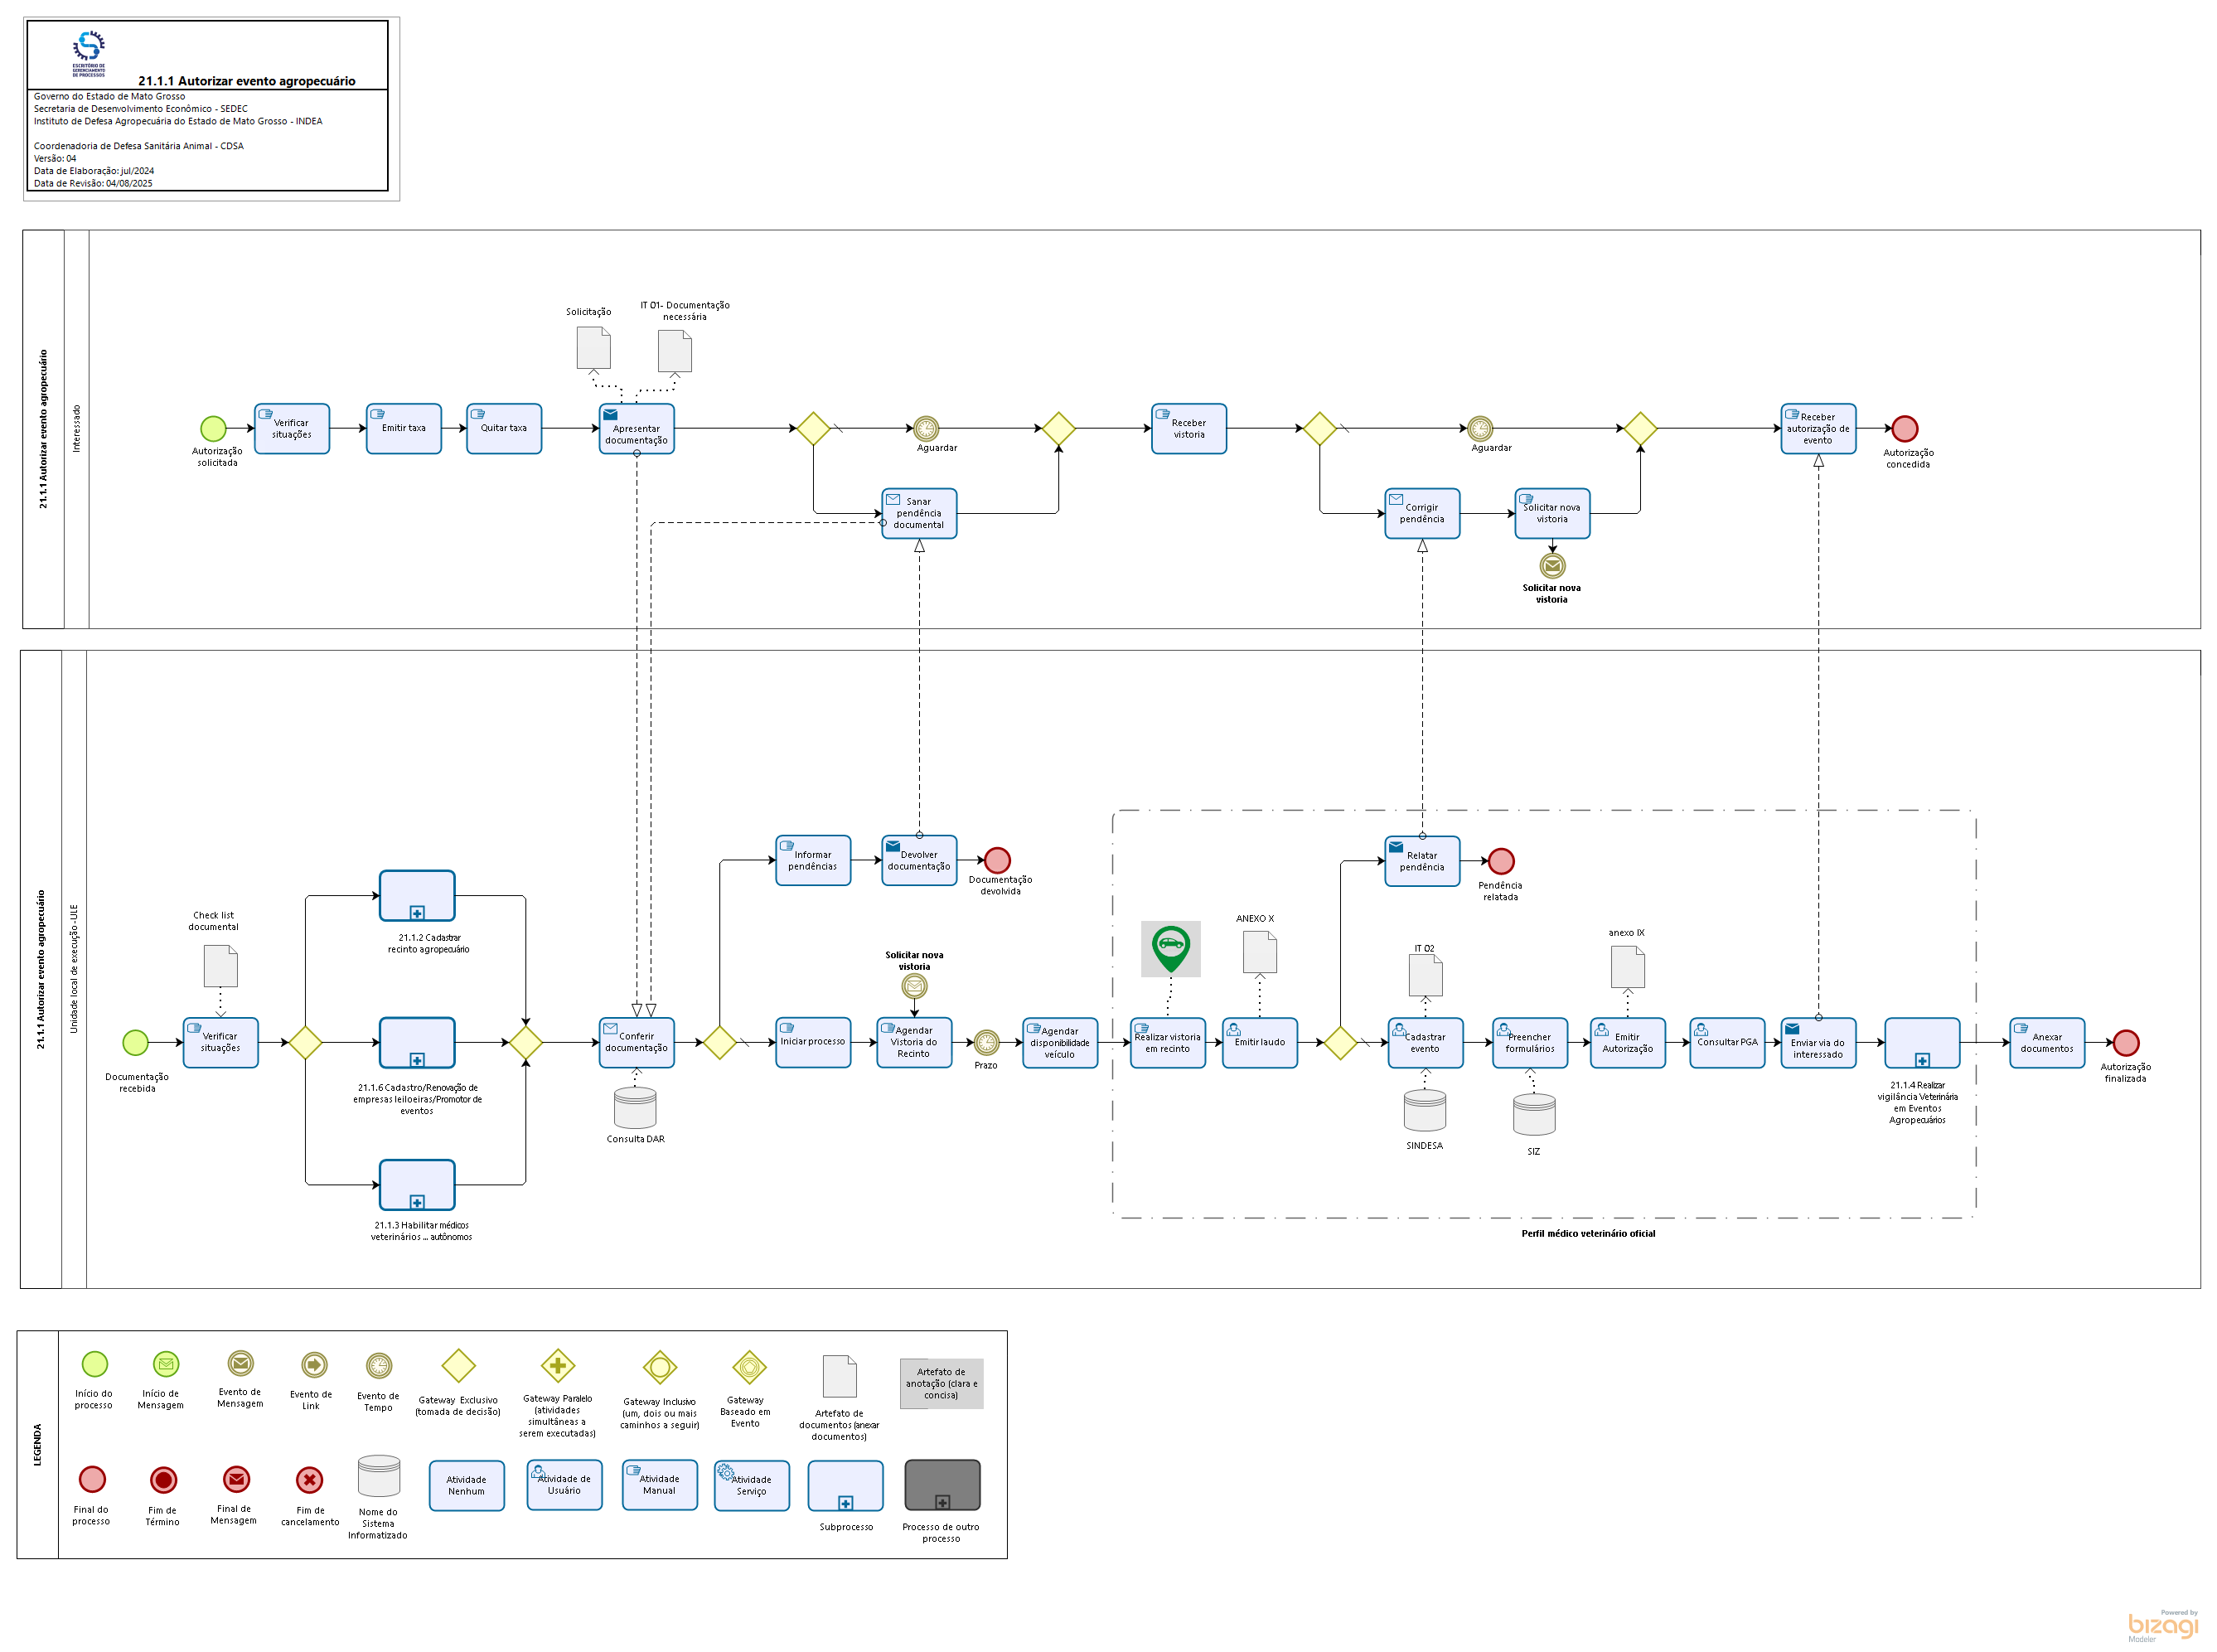Click the SIZ database cylinder icon

point(1533,1115)
